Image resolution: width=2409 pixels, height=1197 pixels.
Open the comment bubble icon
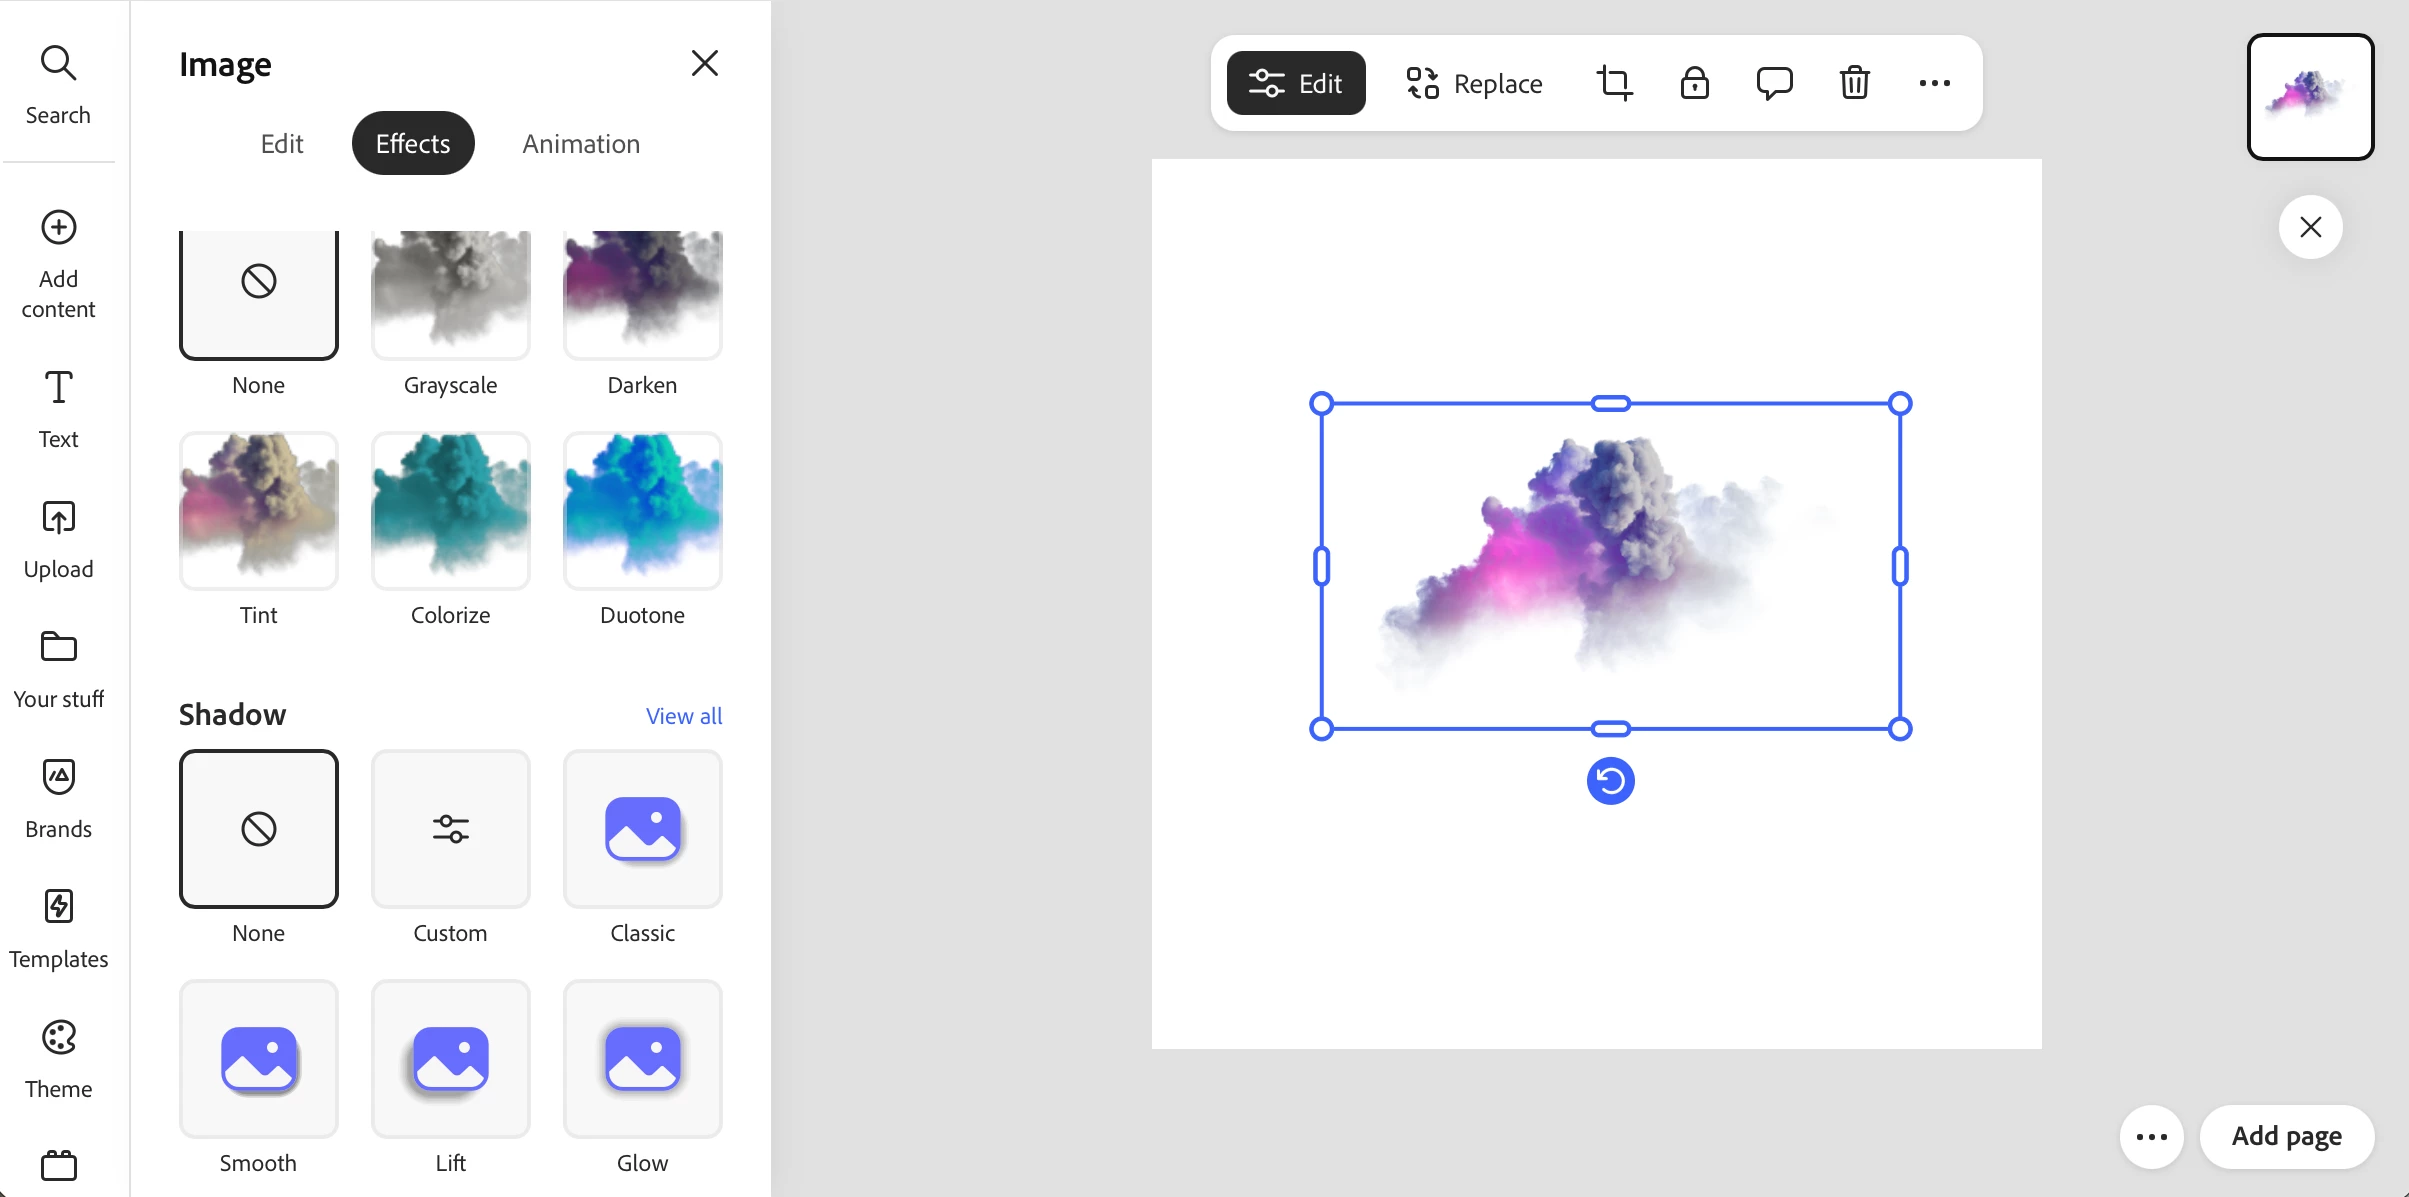click(x=1774, y=83)
